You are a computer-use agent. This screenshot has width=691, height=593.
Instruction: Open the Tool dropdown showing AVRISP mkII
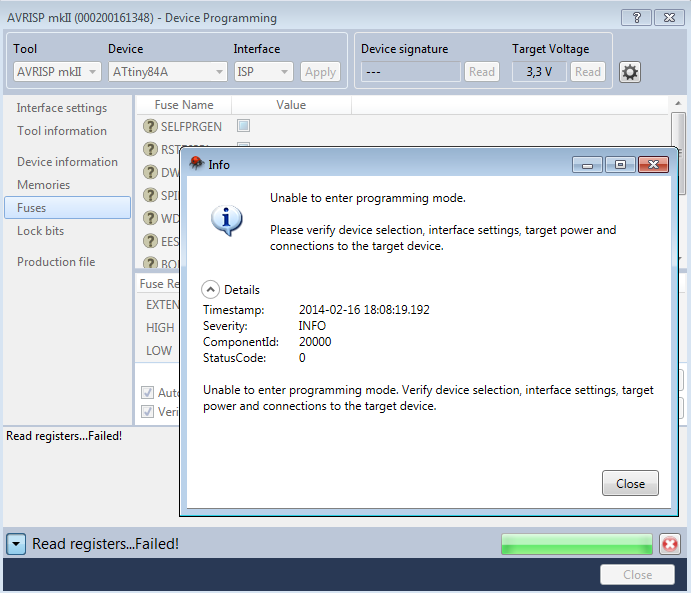click(x=57, y=71)
